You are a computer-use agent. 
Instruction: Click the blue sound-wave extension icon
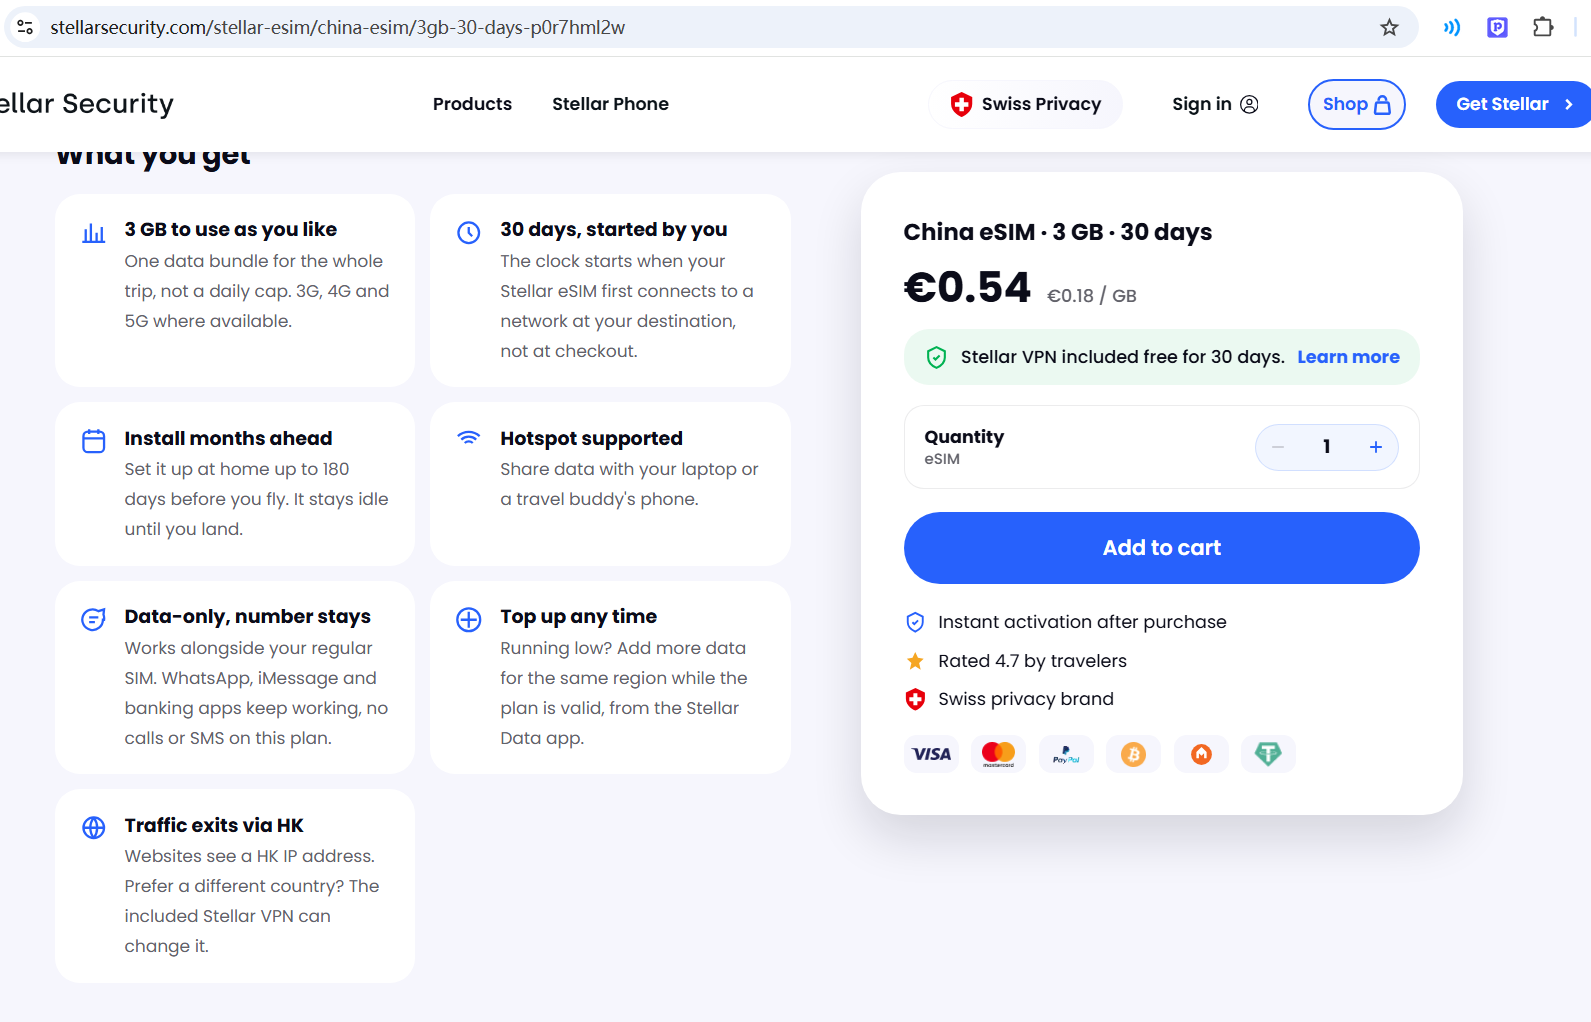(1451, 27)
